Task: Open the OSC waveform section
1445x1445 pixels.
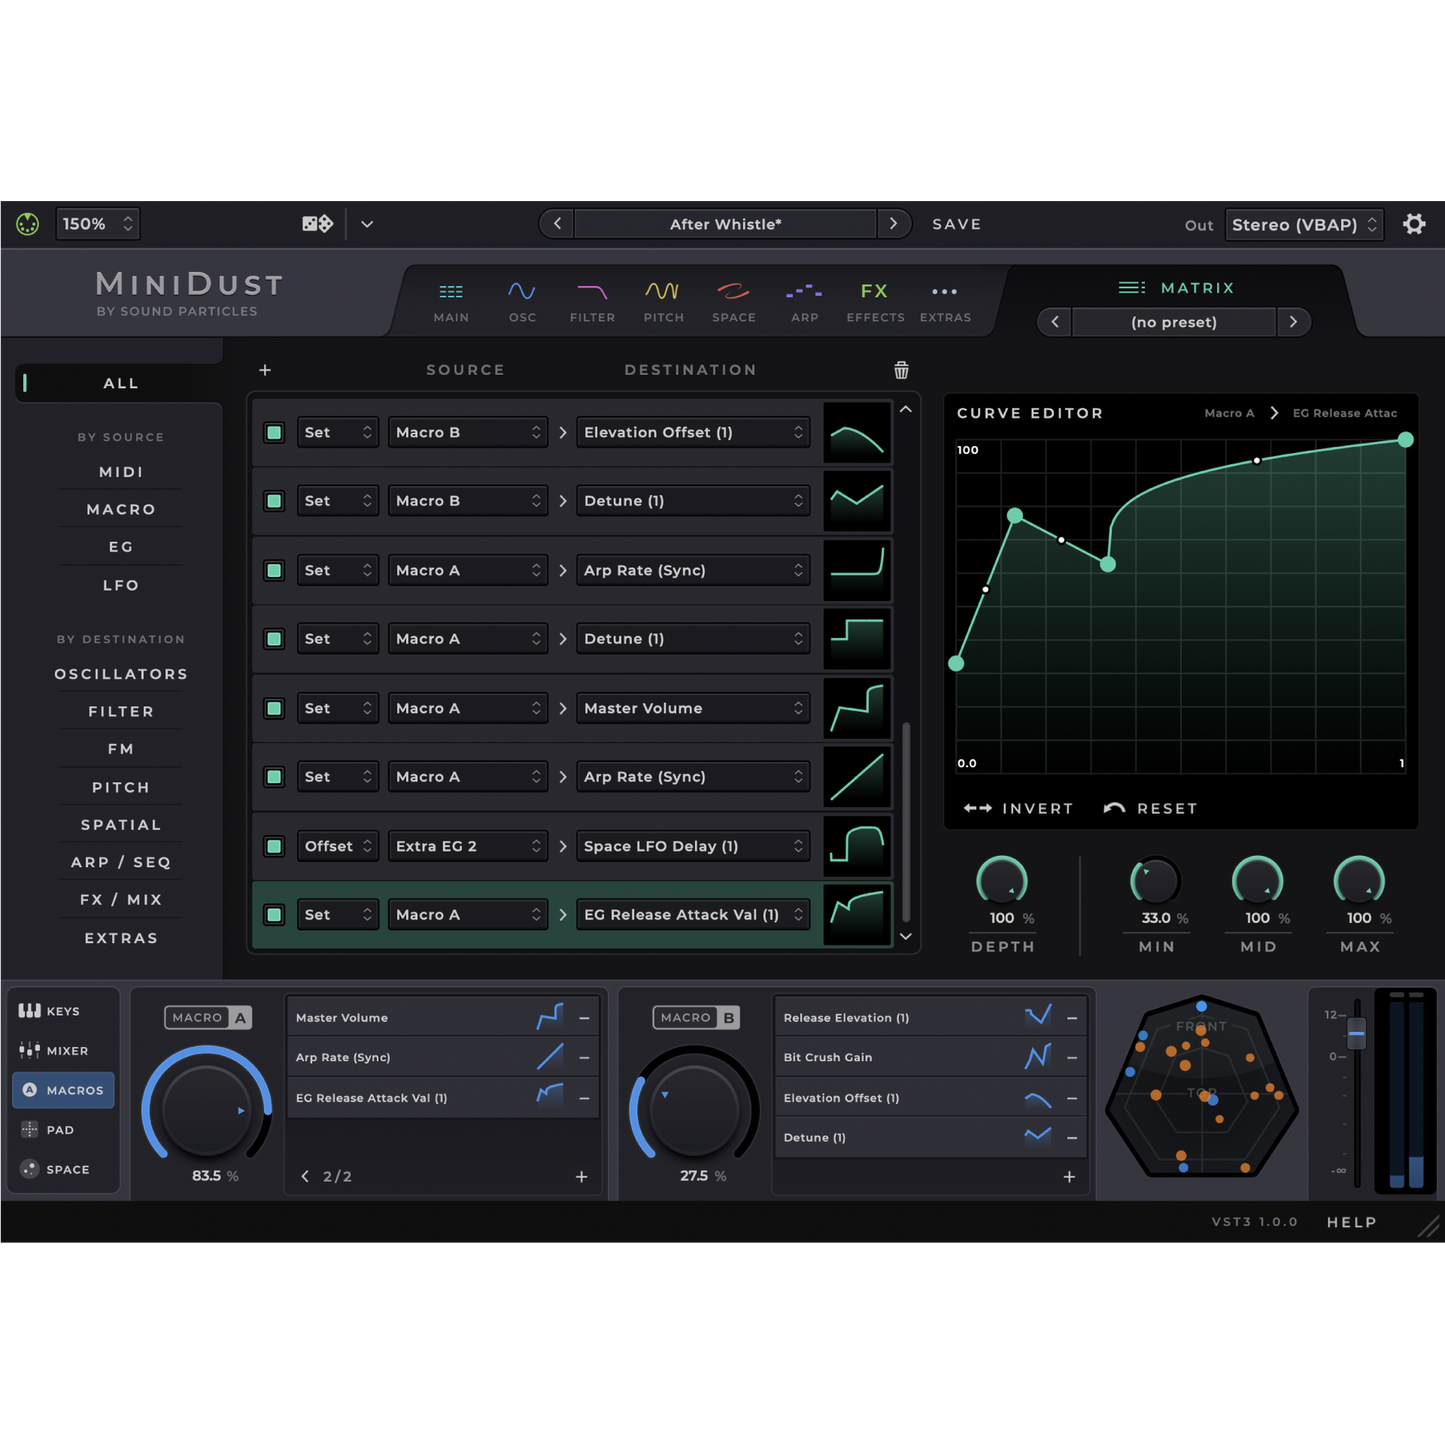Action: point(522,301)
